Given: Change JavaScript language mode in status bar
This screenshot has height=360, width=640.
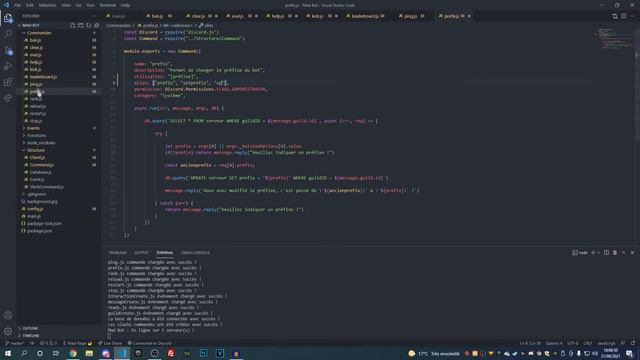Looking at the screenshot, I should (606, 343).
